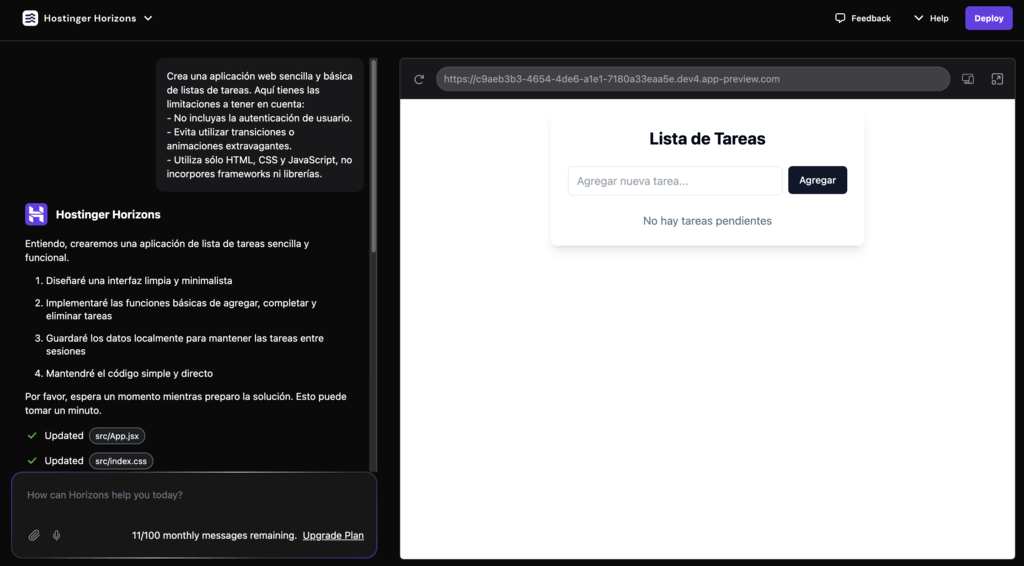Expand the Hostinger Horizons project dropdown
This screenshot has width=1024, height=566.
[148, 18]
